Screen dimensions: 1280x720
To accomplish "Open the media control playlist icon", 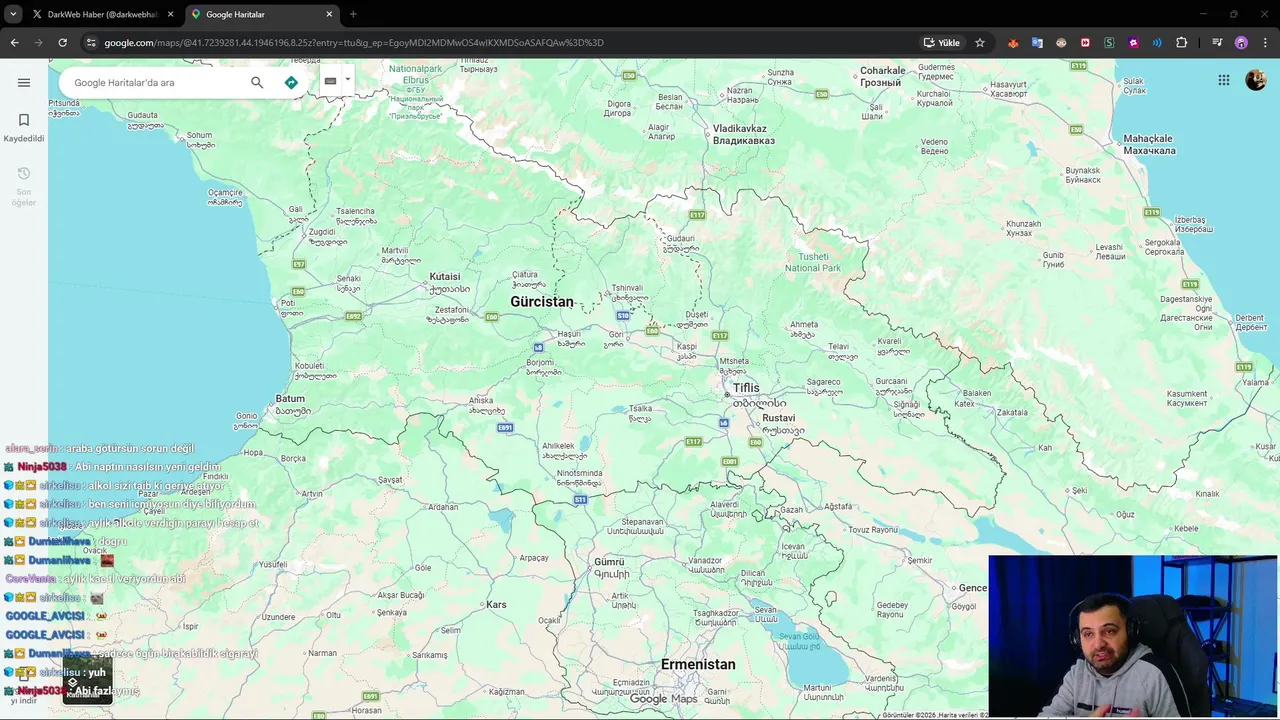I will point(1217,42).
